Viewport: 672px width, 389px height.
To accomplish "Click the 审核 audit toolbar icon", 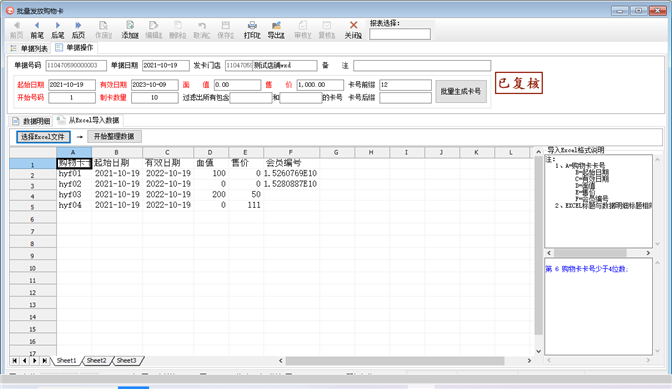I will [x=303, y=30].
